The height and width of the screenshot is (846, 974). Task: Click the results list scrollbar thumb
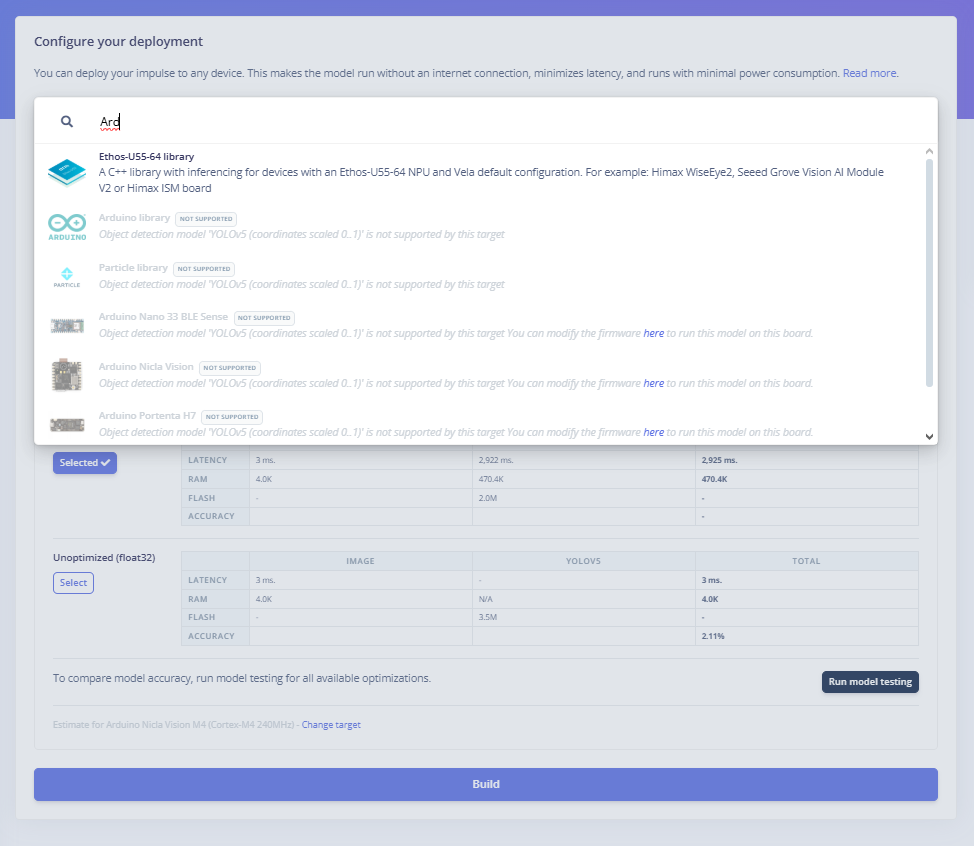coord(929,273)
